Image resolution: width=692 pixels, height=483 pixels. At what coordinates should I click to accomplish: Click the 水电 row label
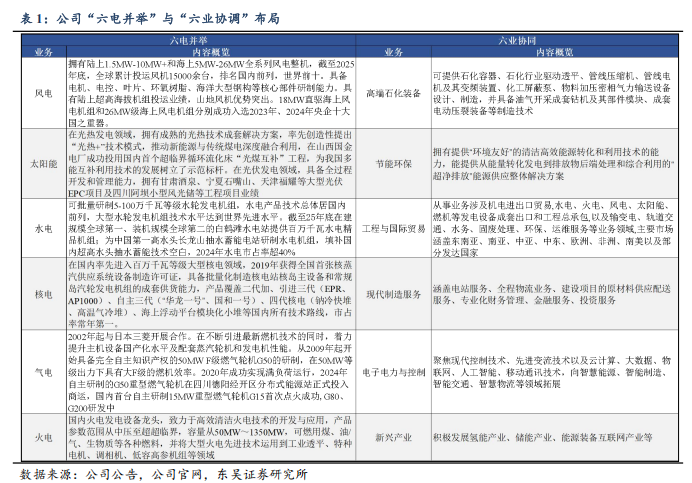click(x=44, y=226)
